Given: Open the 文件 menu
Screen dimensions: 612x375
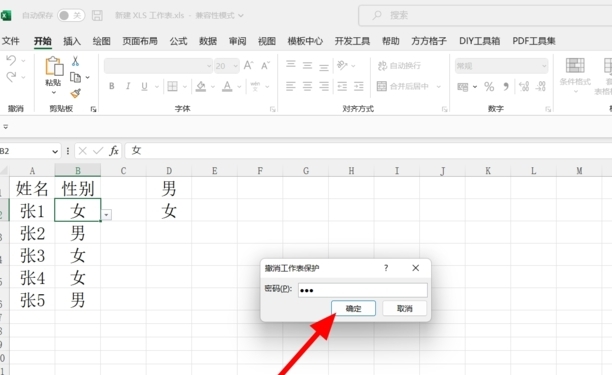Looking at the screenshot, I should pos(11,41).
